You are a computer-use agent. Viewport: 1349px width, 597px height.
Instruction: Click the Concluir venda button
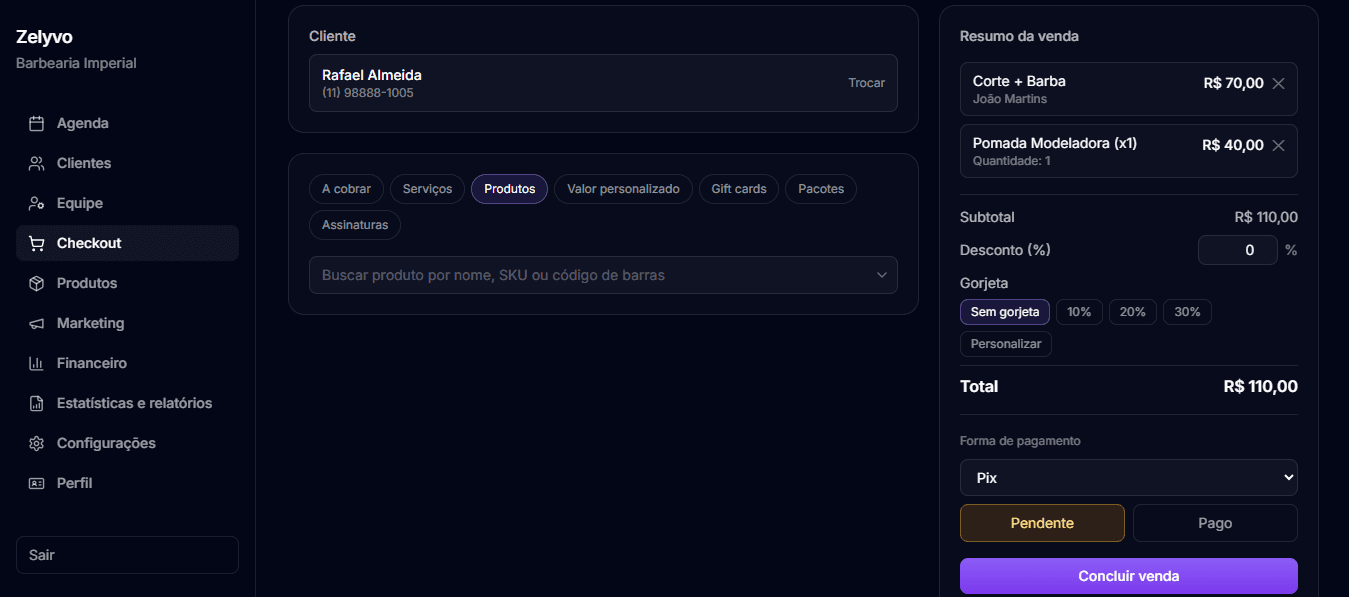click(1129, 576)
